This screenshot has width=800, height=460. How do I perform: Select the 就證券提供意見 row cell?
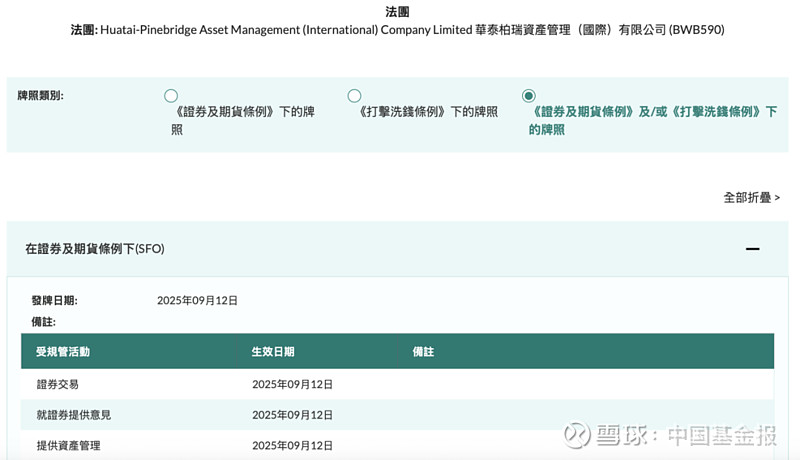click(73, 415)
